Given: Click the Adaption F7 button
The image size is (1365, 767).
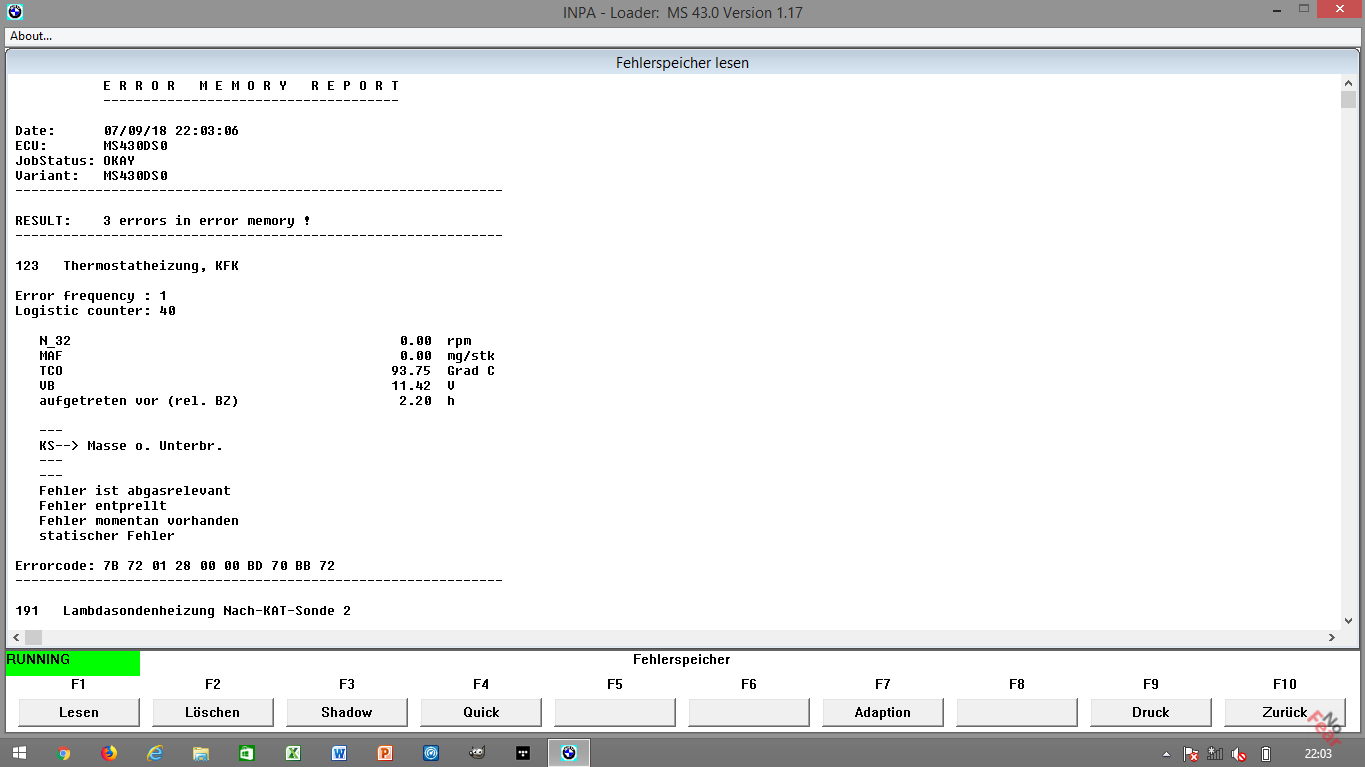Looking at the screenshot, I should point(883,712).
